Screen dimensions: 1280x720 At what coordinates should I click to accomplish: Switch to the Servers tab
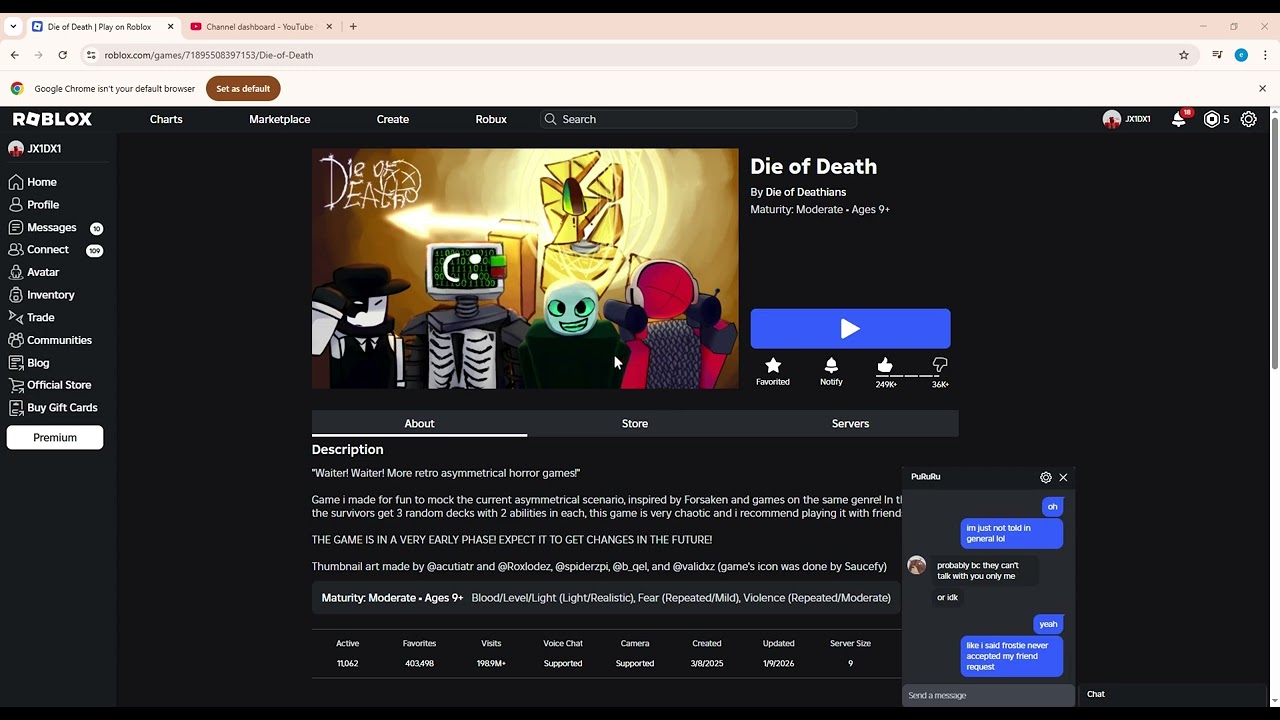point(850,423)
